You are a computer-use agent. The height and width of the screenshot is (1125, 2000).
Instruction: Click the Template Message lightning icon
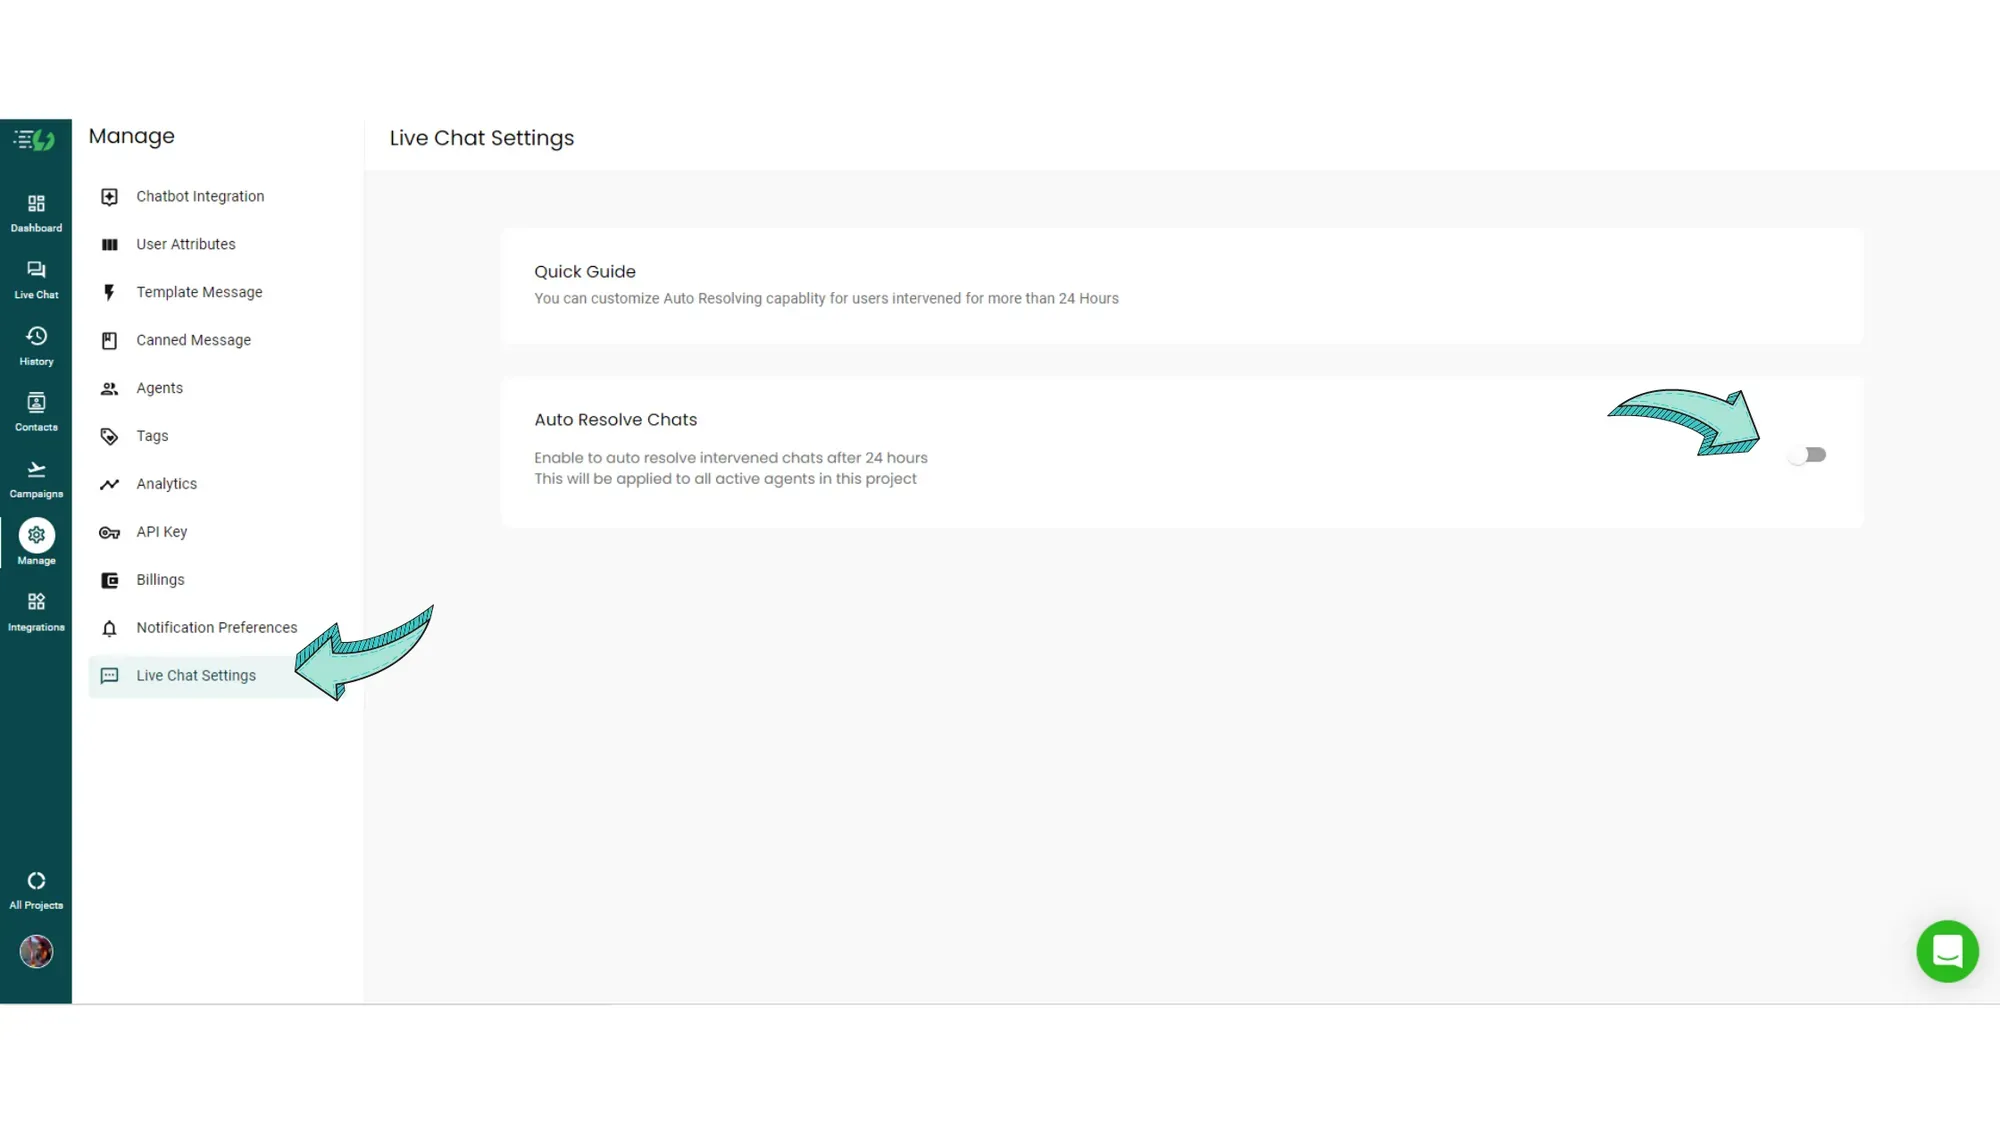[110, 292]
